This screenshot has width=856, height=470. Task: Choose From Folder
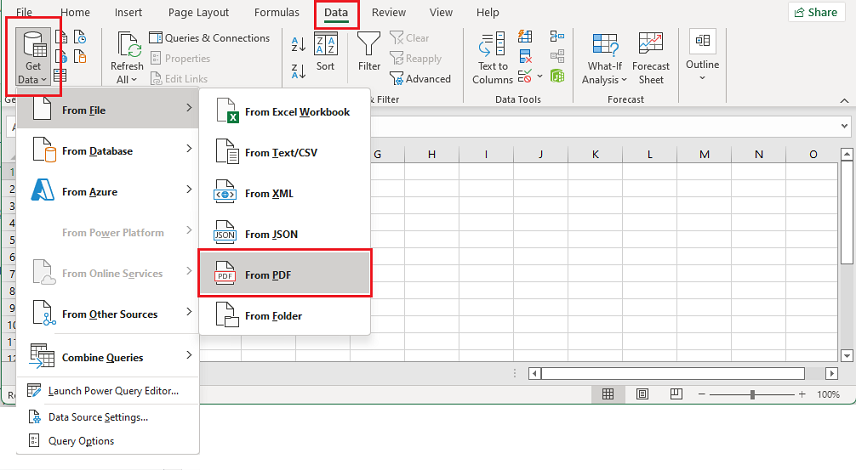(x=284, y=316)
